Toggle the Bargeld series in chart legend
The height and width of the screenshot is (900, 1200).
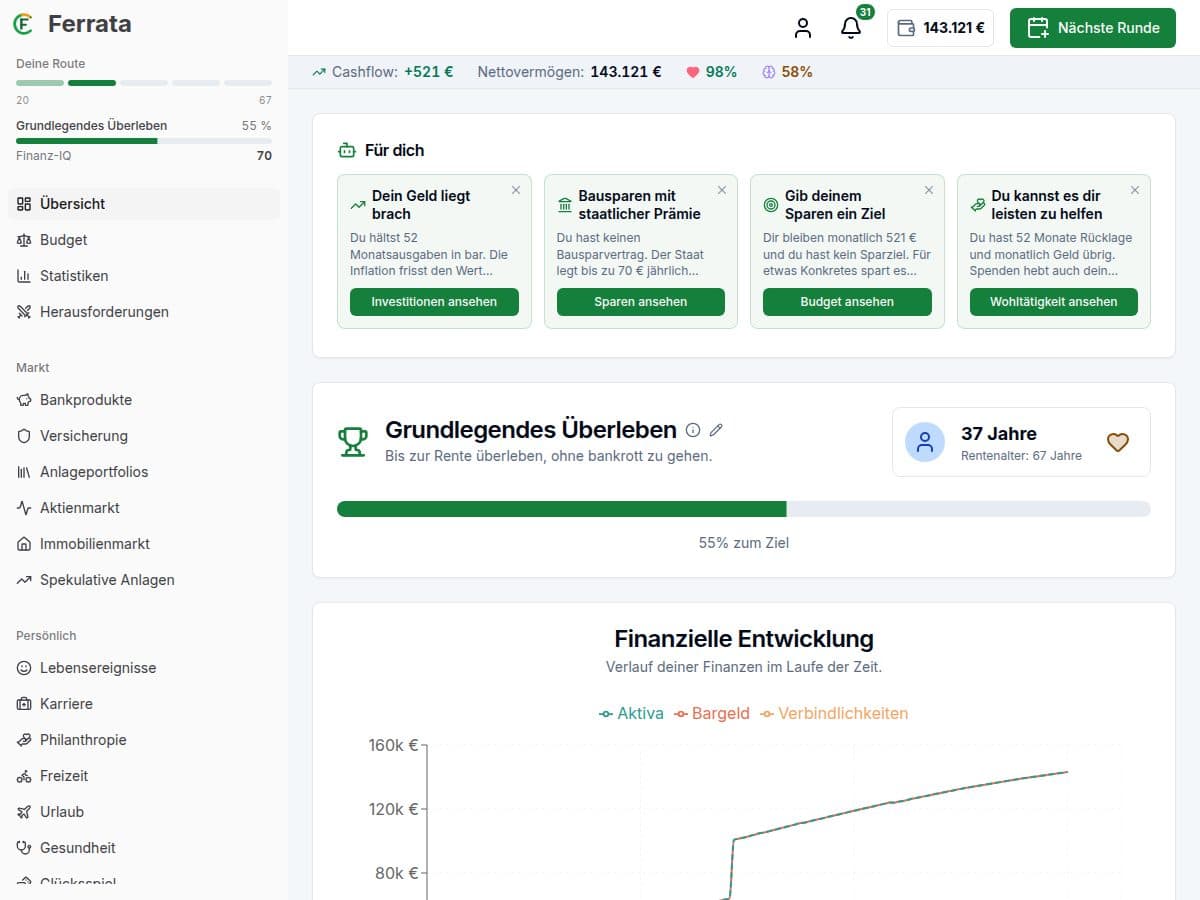point(711,713)
